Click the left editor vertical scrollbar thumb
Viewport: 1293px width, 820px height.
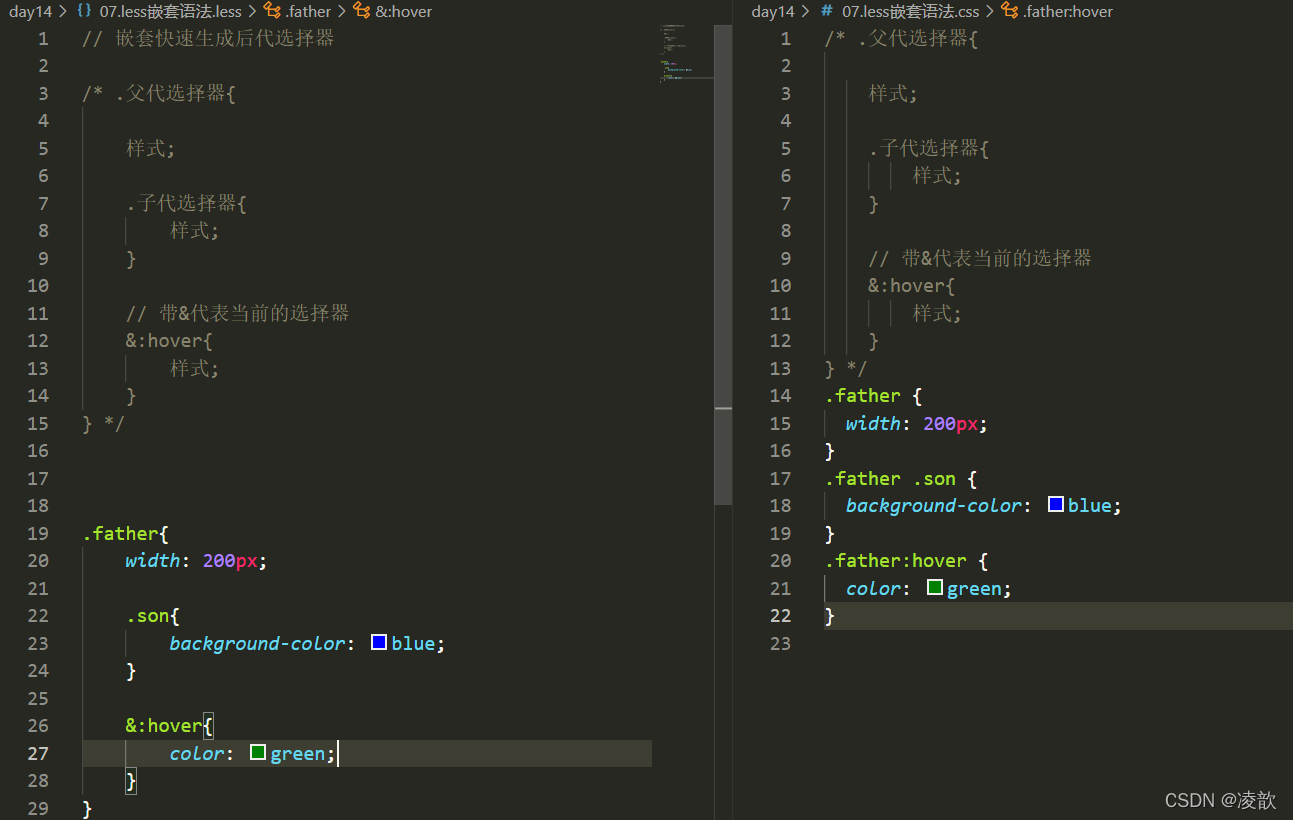click(723, 265)
